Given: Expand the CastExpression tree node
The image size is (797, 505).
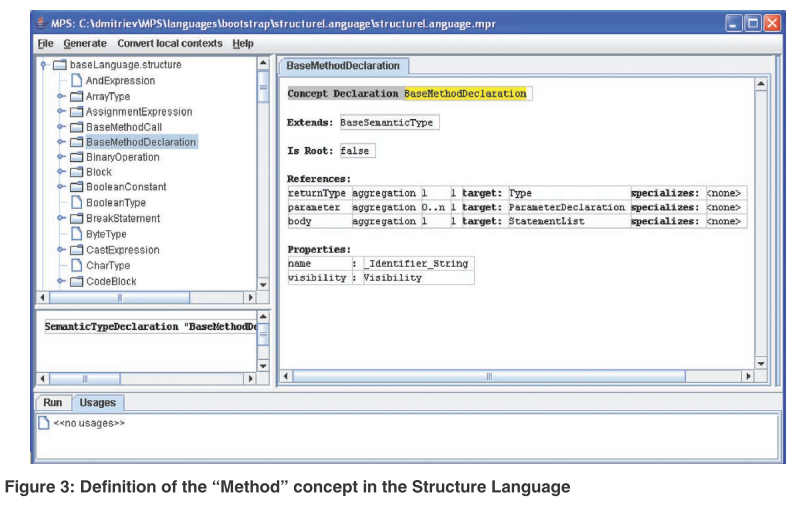Looking at the screenshot, I should [x=61, y=249].
